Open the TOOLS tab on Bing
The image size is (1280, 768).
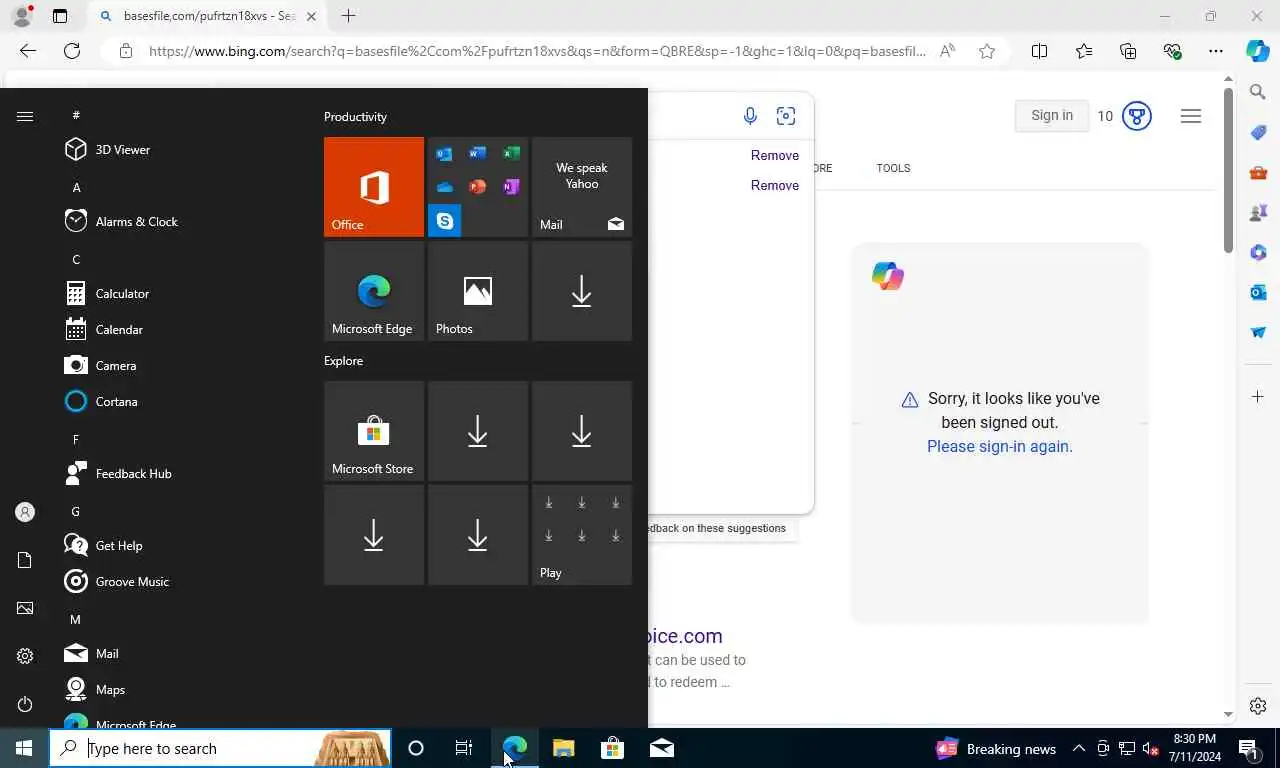pyautogui.click(x=893, y=168)
